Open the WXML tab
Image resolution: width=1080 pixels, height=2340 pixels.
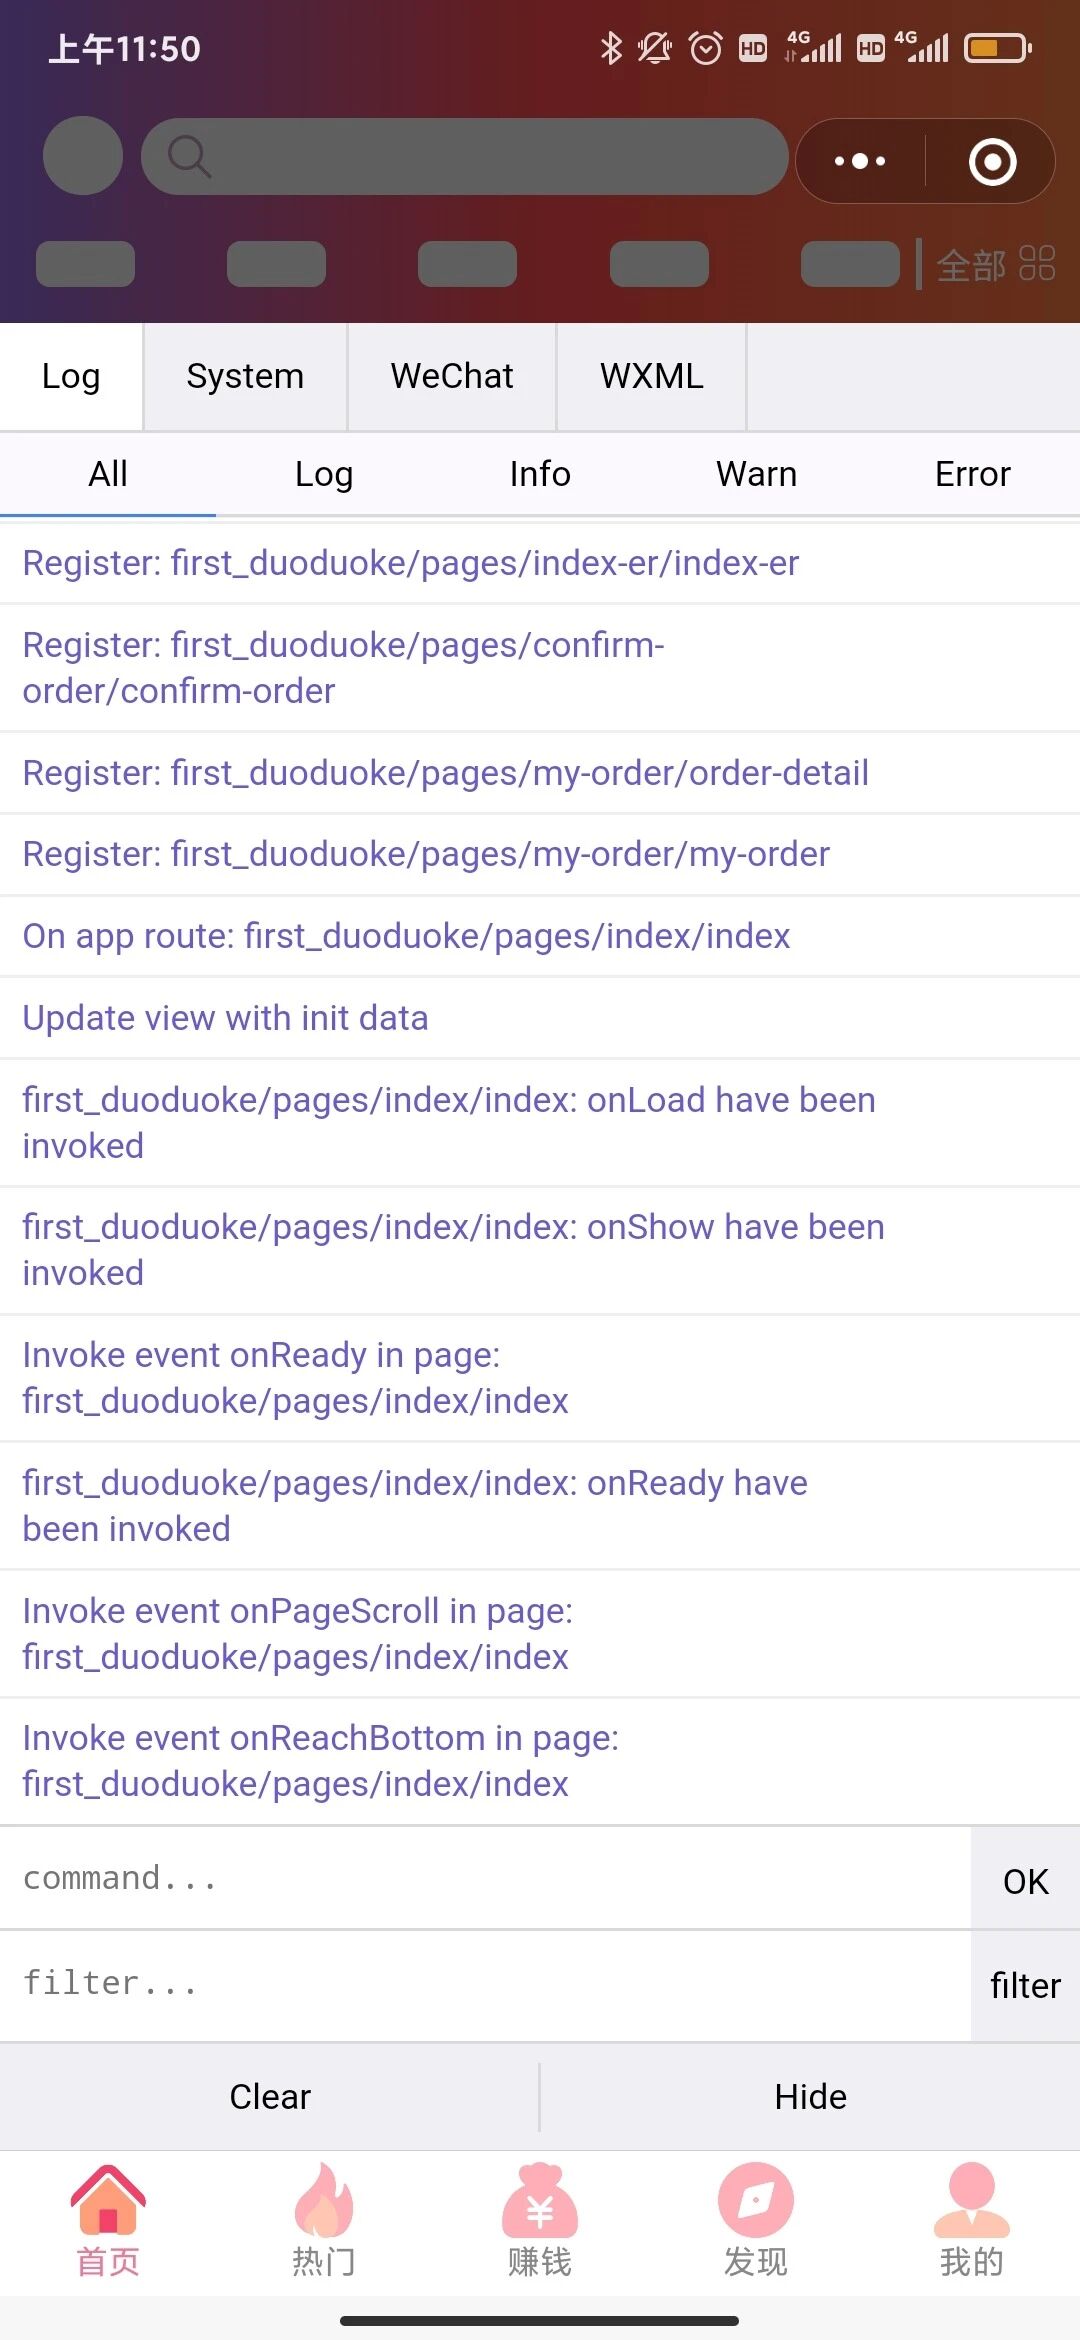tap(652, 376)
